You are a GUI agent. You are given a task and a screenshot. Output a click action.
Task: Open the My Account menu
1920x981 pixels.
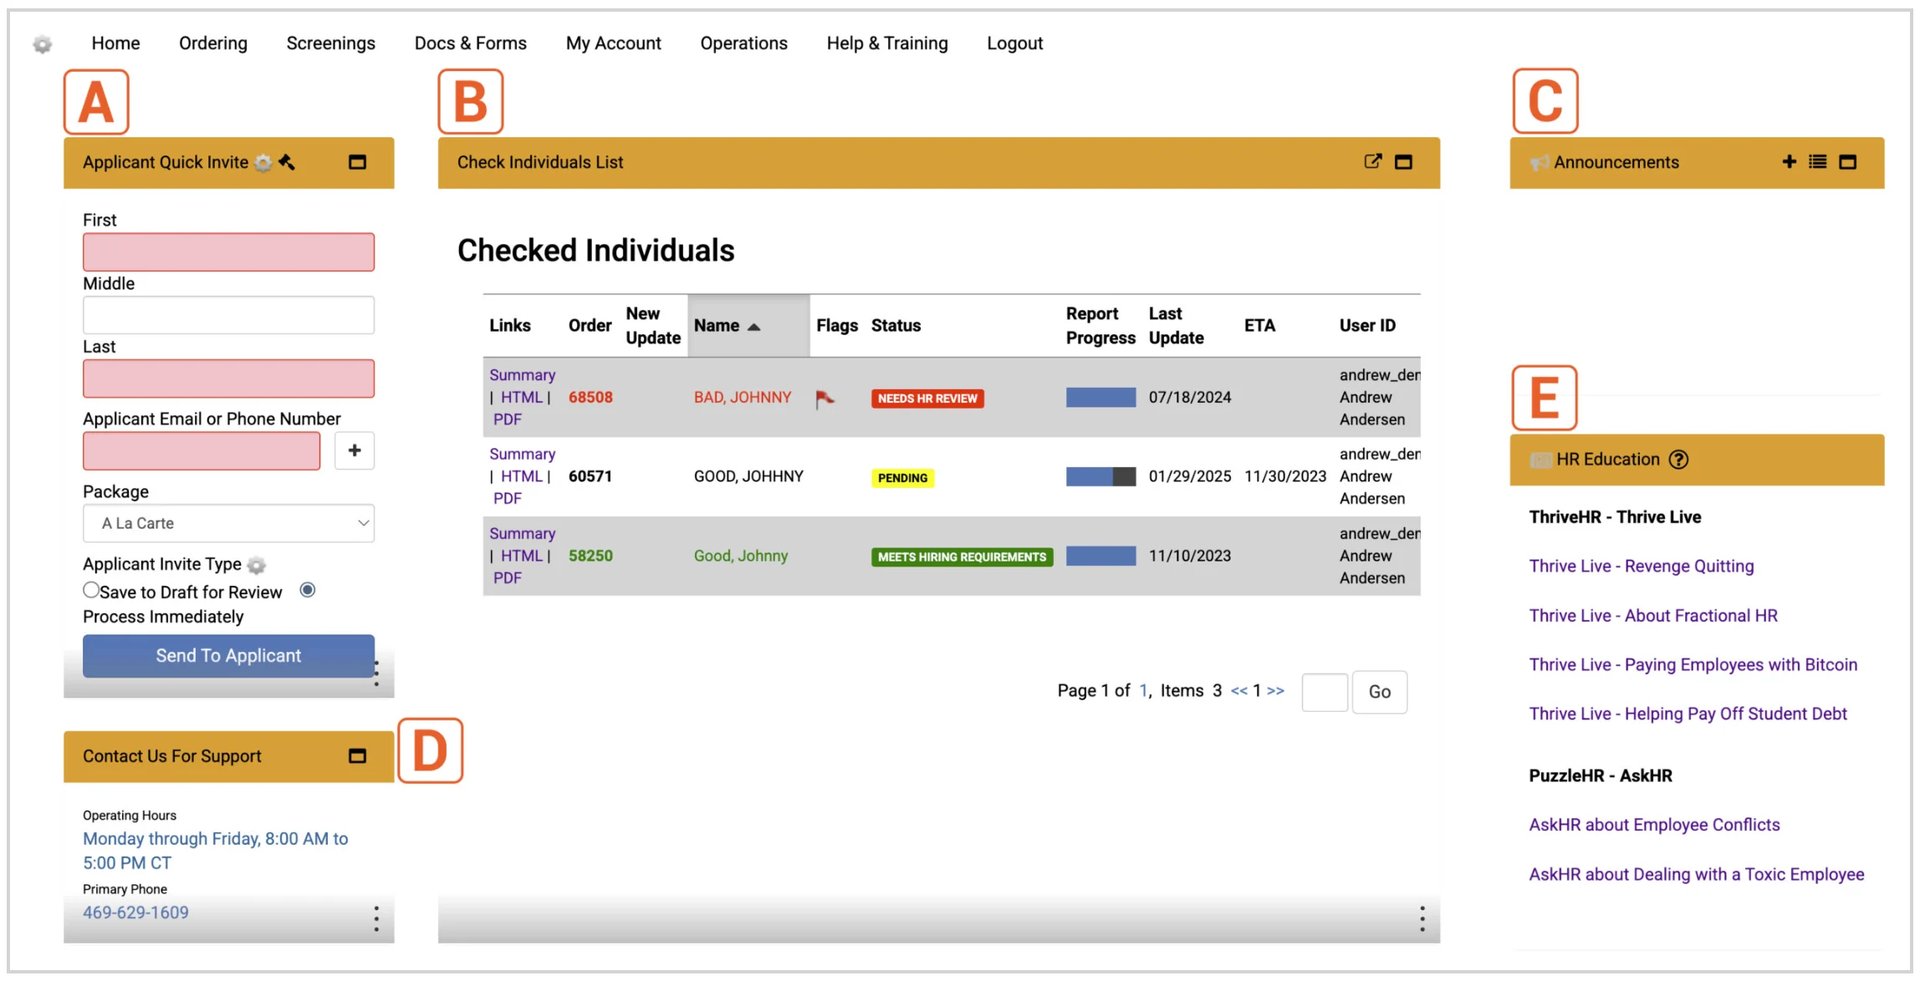613,43
